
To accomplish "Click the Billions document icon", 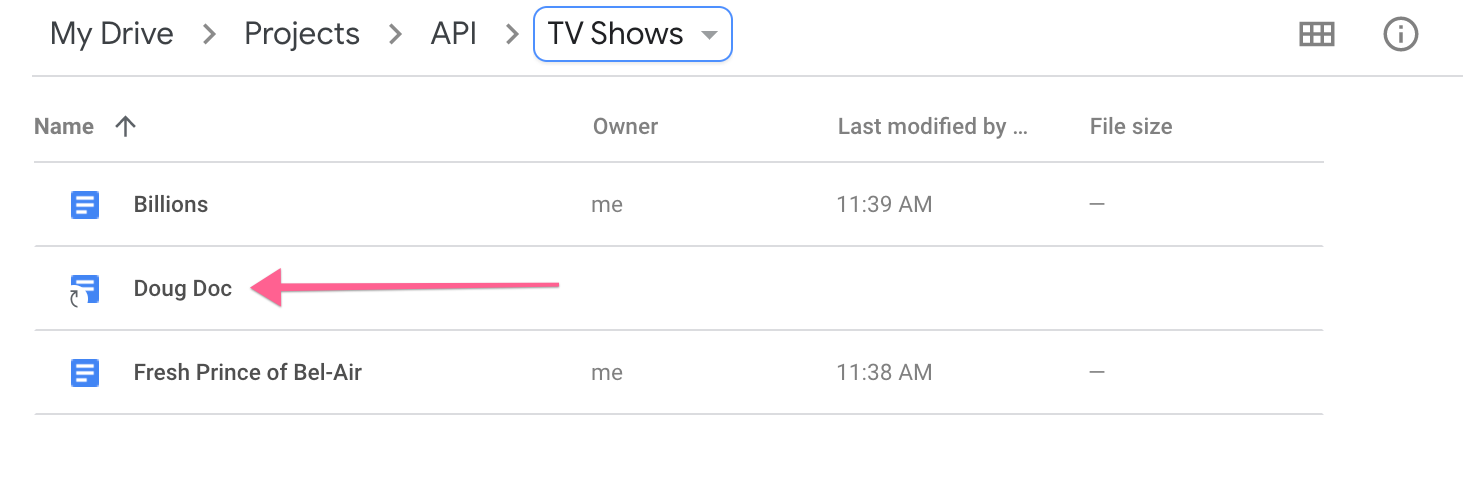I will pos(85,205).
